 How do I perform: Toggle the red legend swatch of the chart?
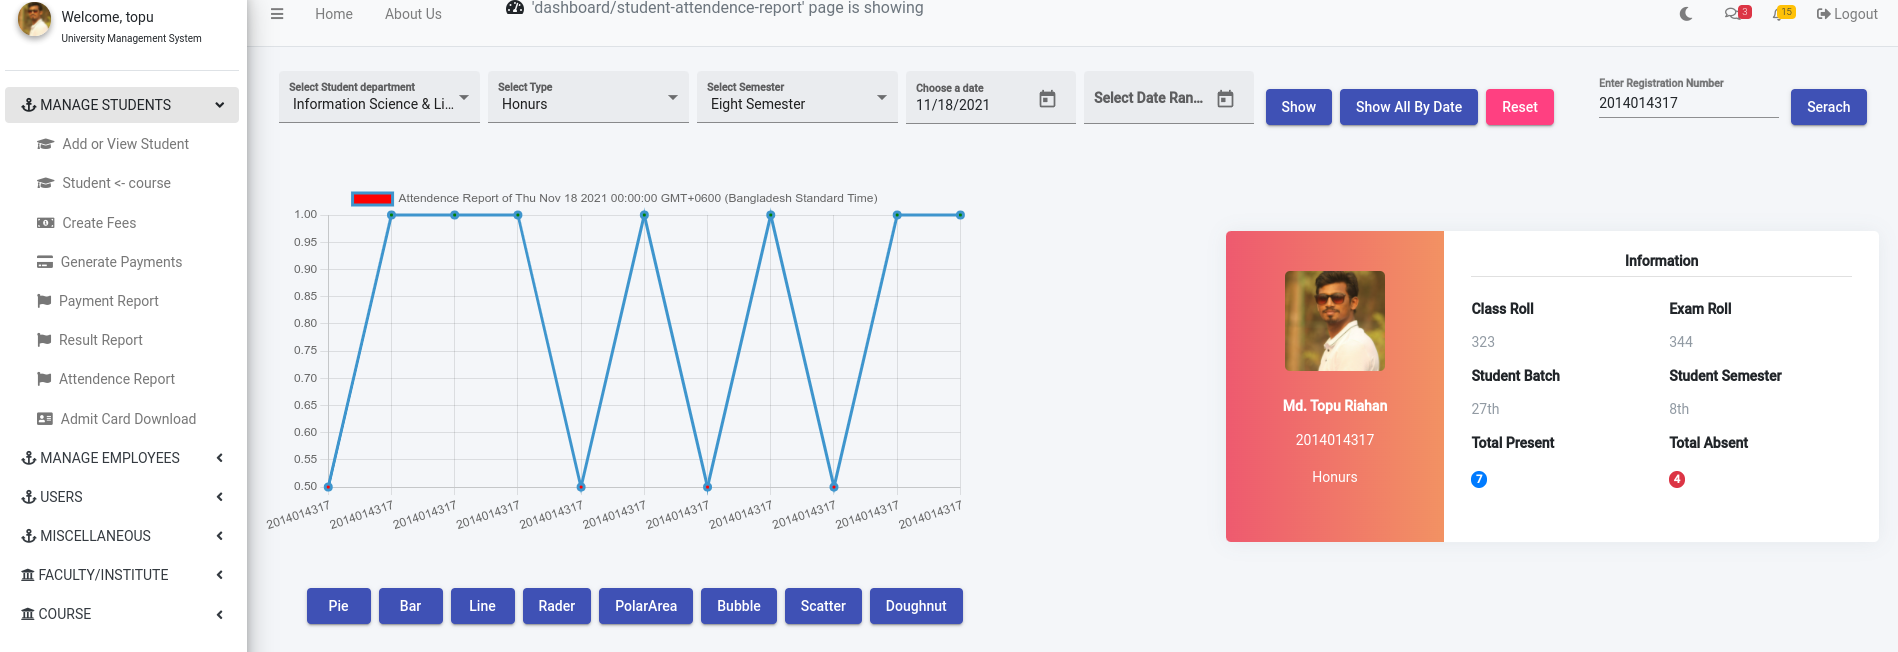(372, 198)
